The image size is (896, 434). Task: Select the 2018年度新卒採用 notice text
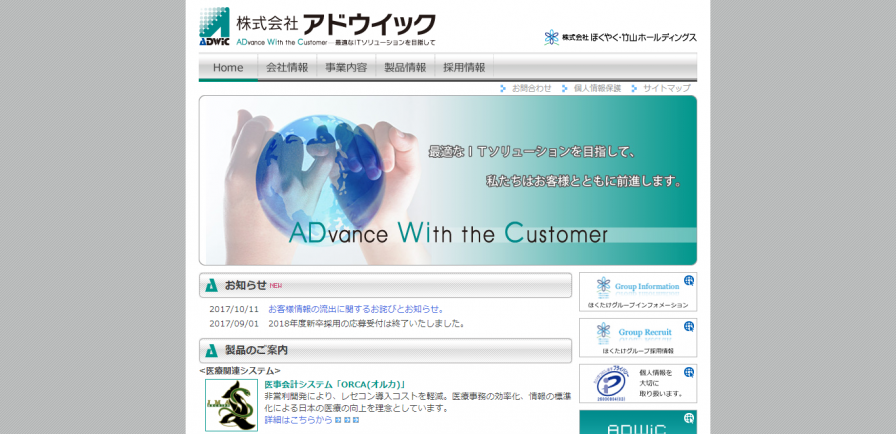pos(366,324)
